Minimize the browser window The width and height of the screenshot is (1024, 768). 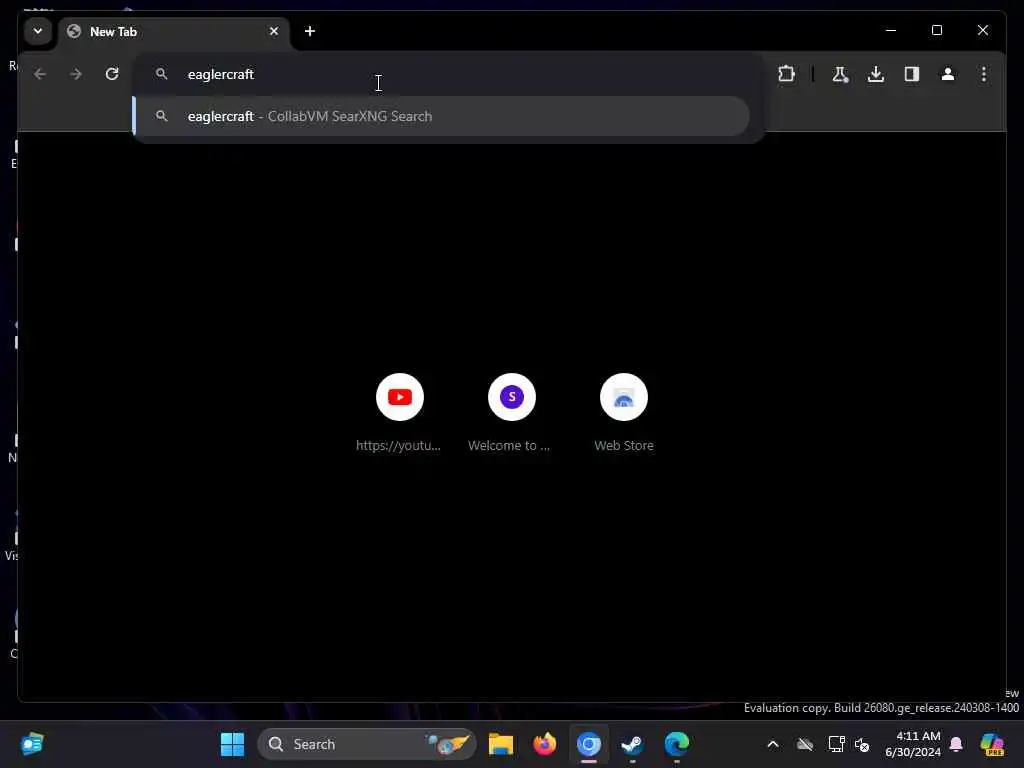coord(891,30)
